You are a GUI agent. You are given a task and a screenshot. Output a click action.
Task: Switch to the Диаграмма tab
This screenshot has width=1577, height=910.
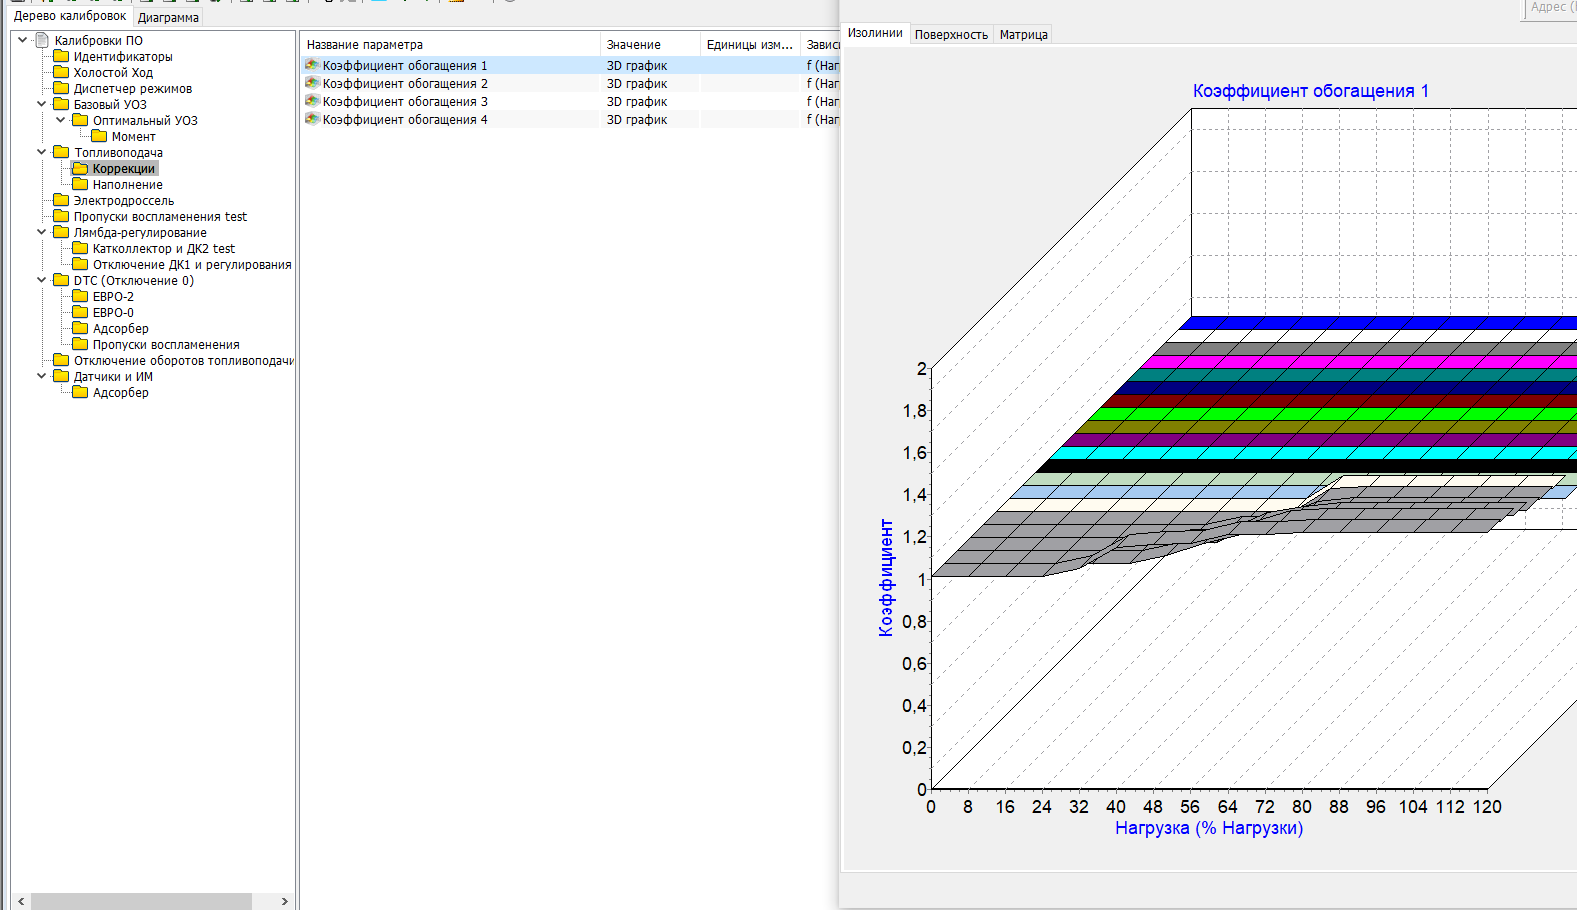pos(168,17)
